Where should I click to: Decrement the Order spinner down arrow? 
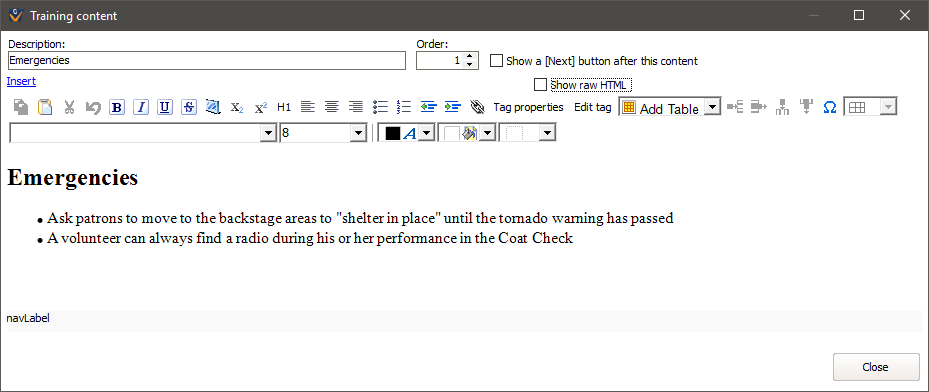[470, 65]
